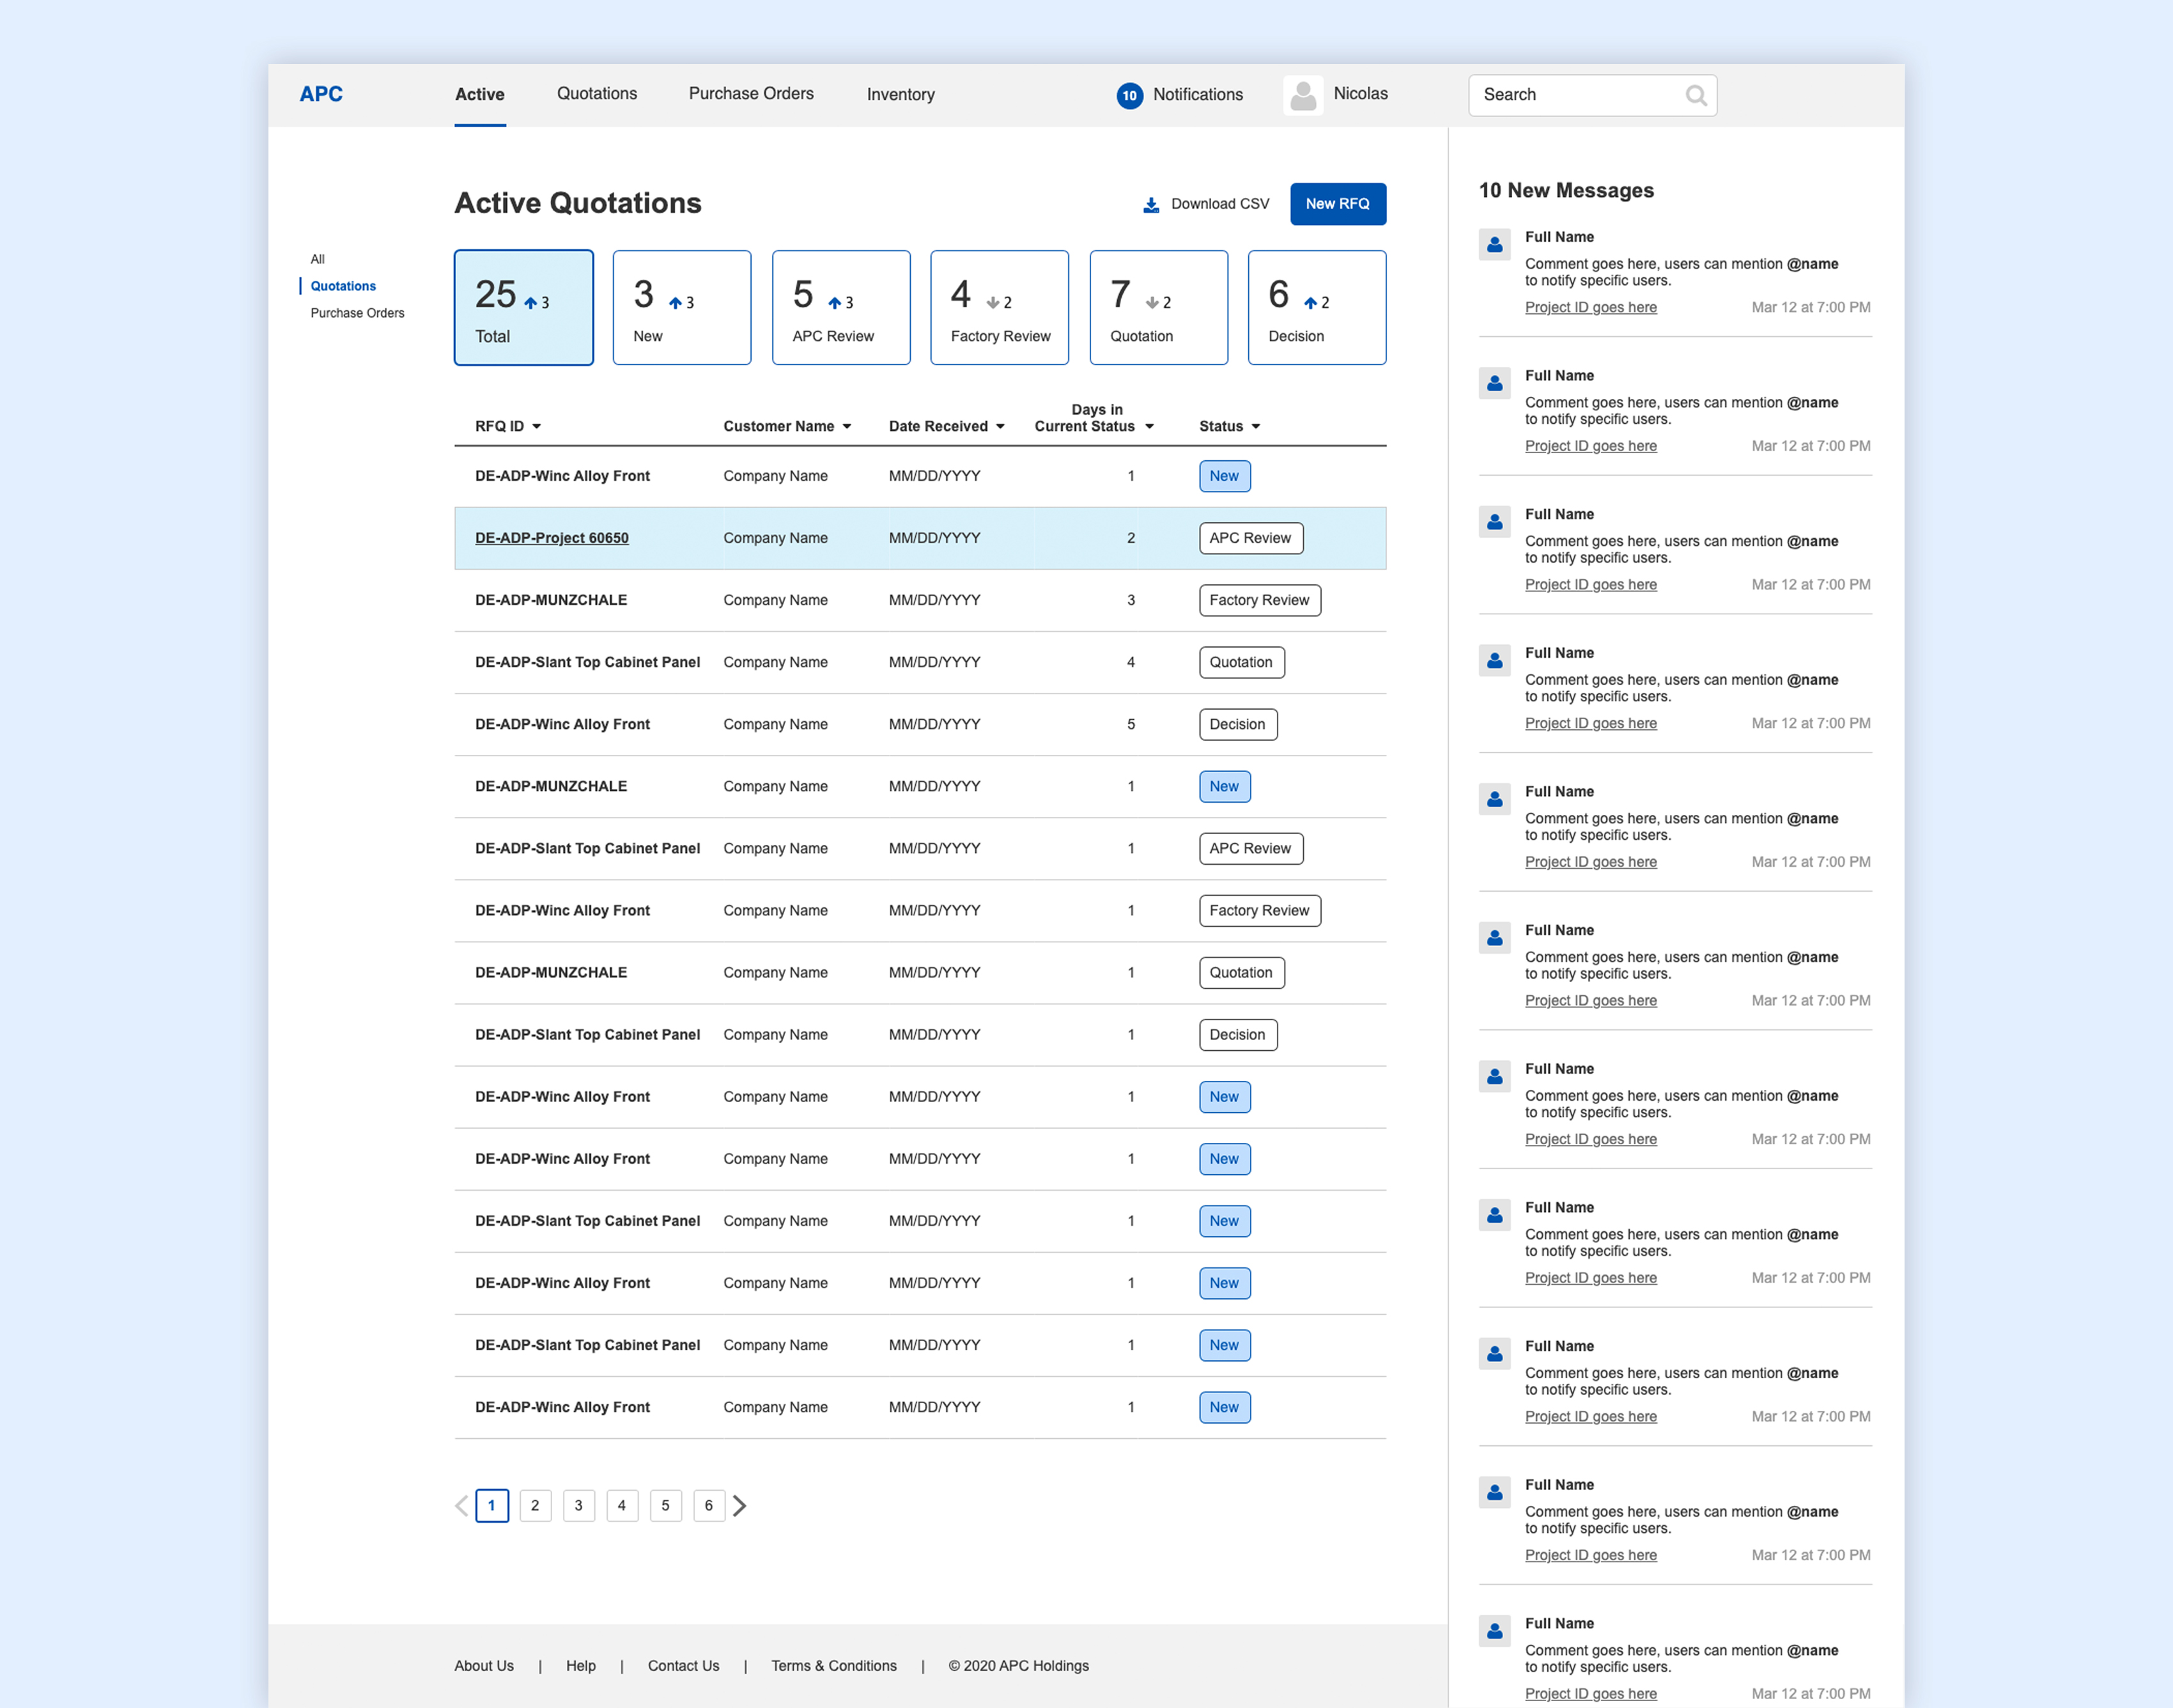2173x1708 pixels.
Task: Click the next page arrow button
Action: point(743,1505)
